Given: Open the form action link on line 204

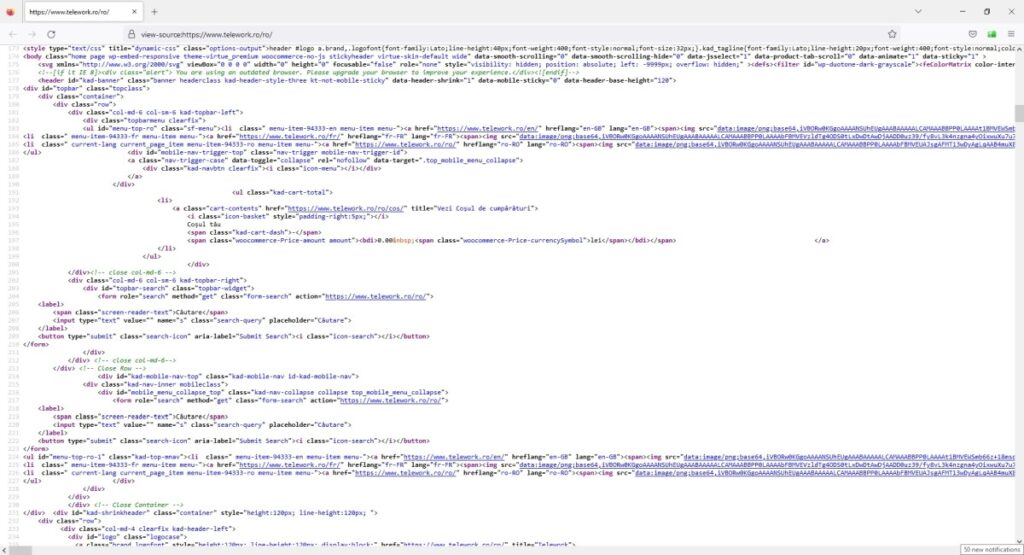Looking at the screenshot, I should coord(377,296).
